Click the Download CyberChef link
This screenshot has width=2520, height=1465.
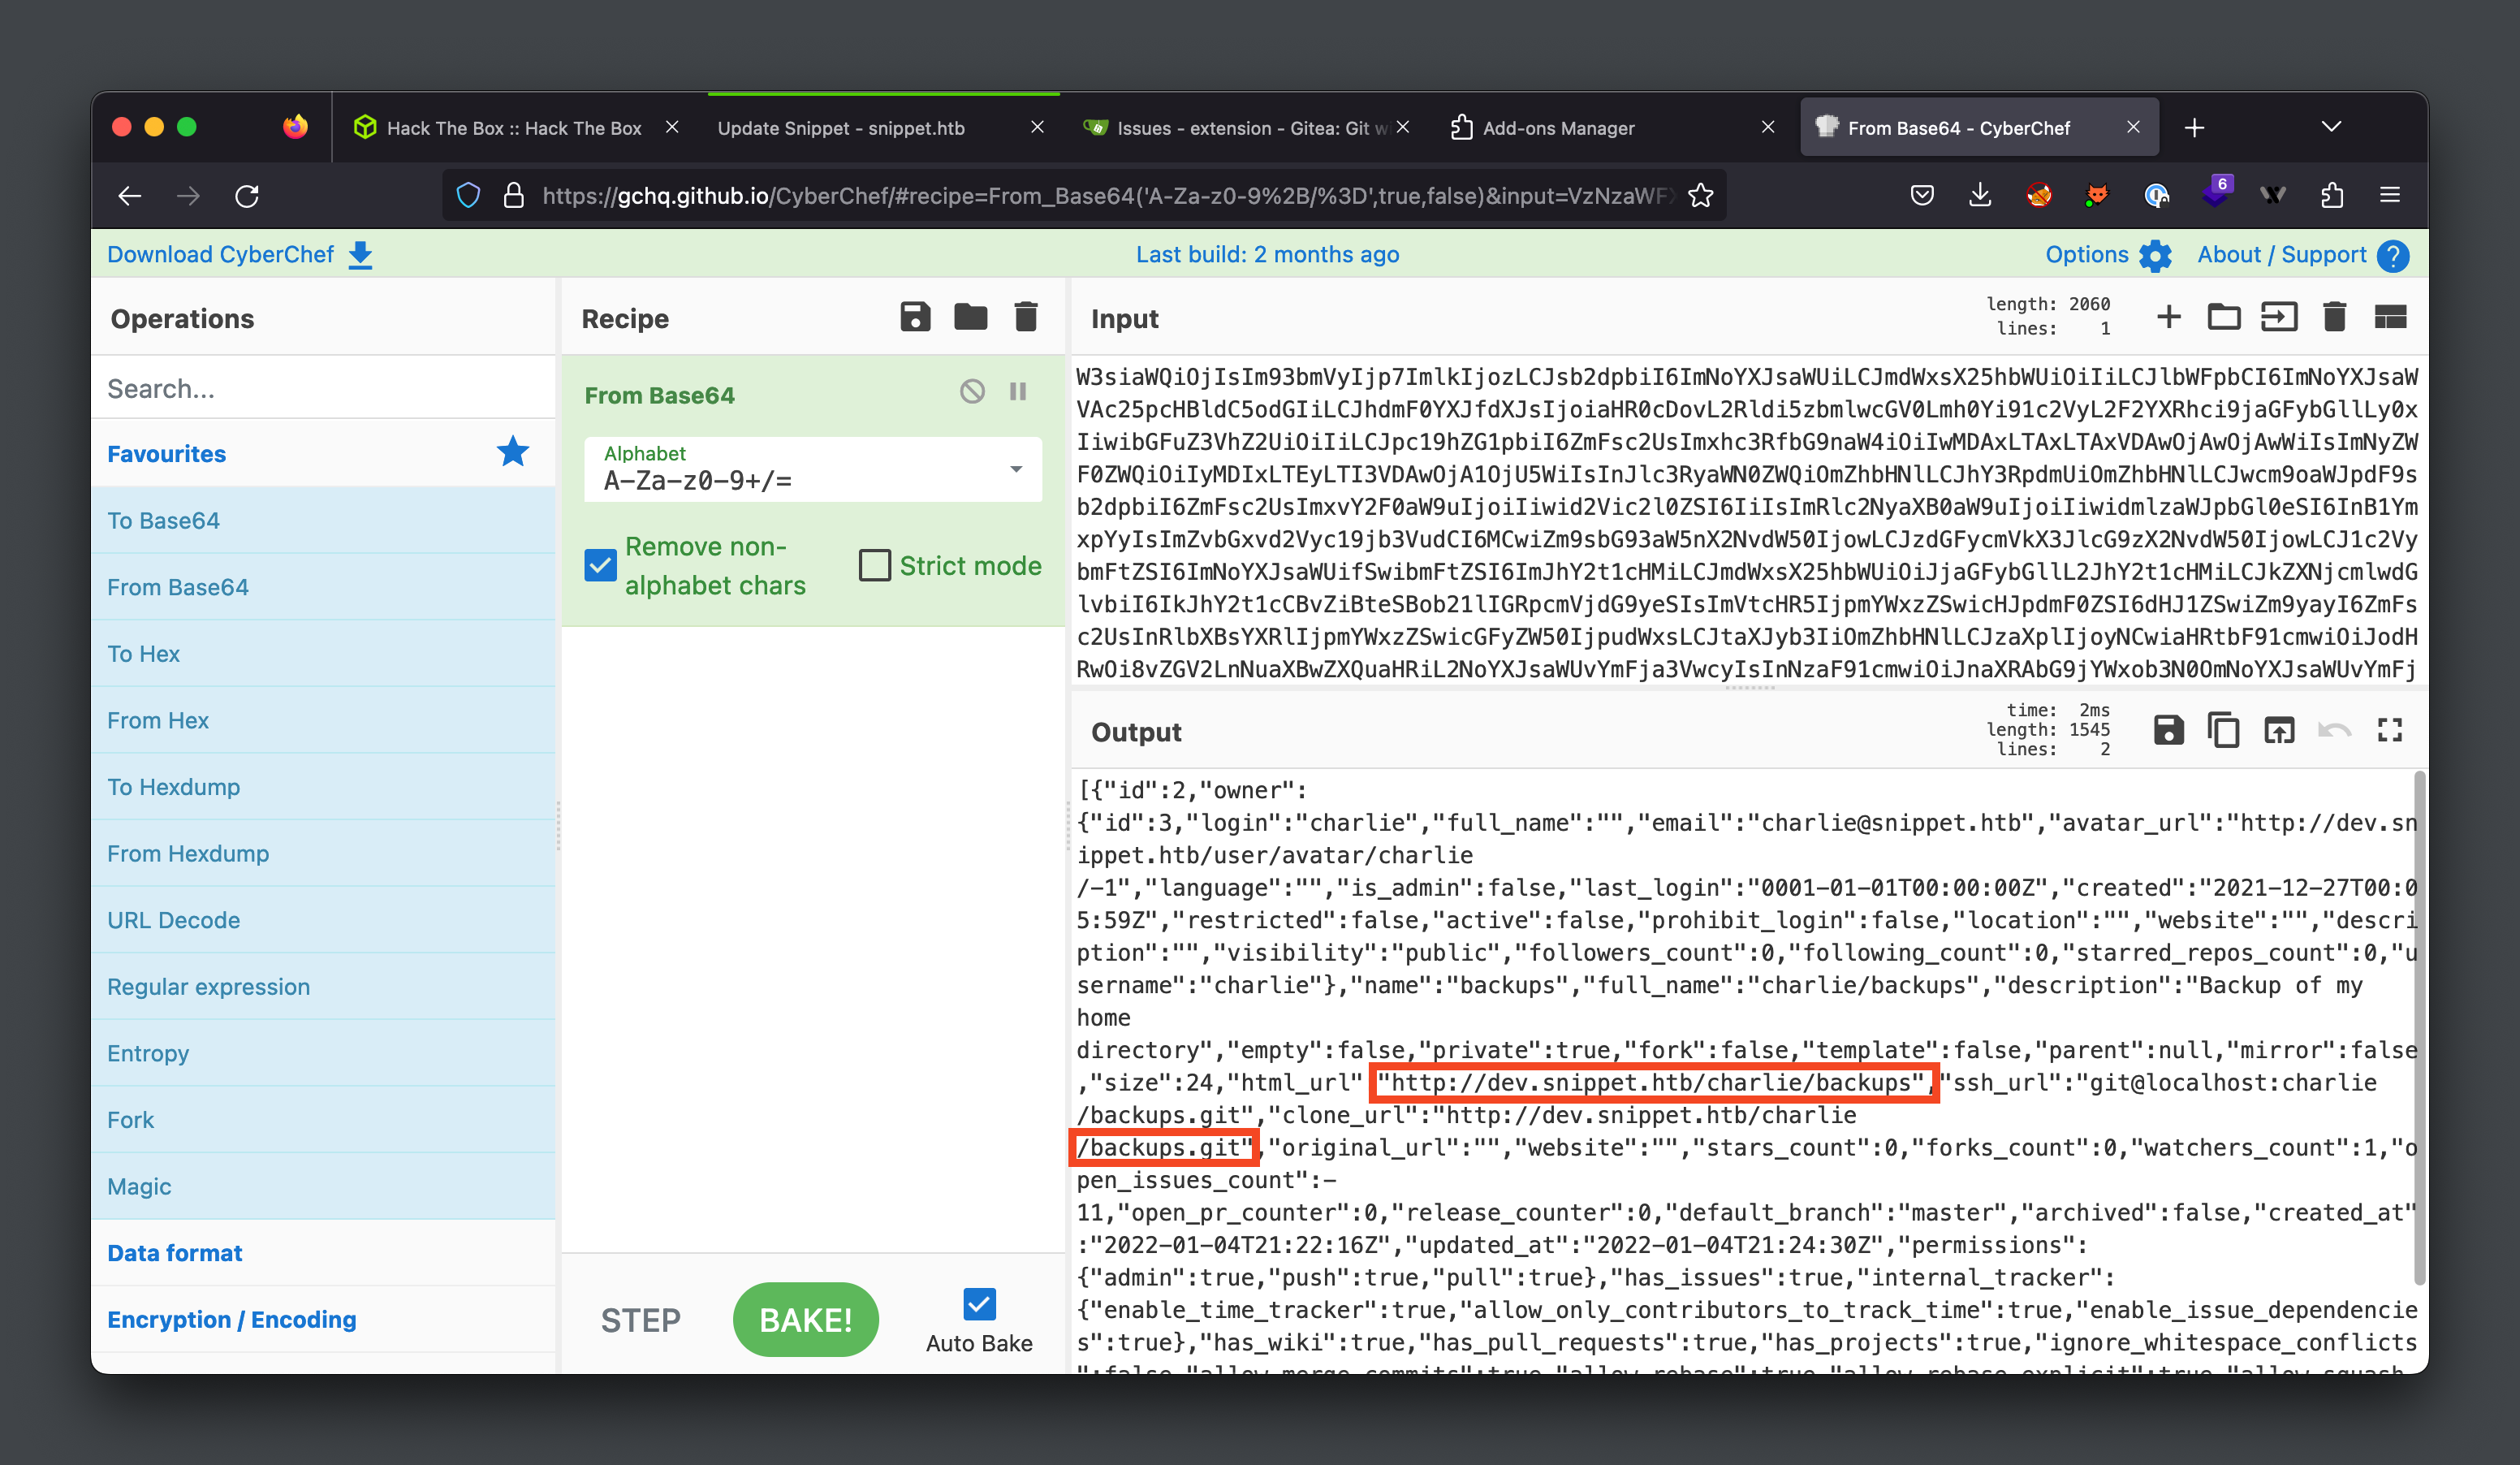pos(240,254)
